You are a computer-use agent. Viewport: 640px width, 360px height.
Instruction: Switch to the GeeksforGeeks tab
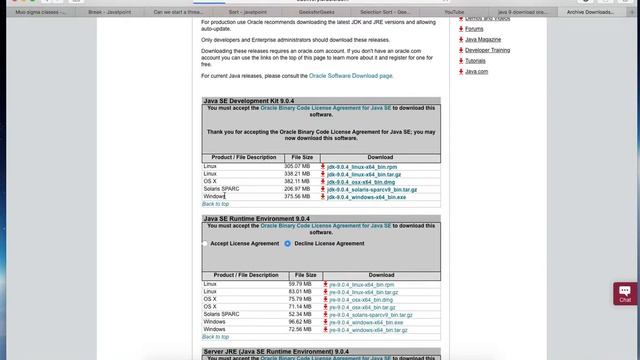(316, 12)
